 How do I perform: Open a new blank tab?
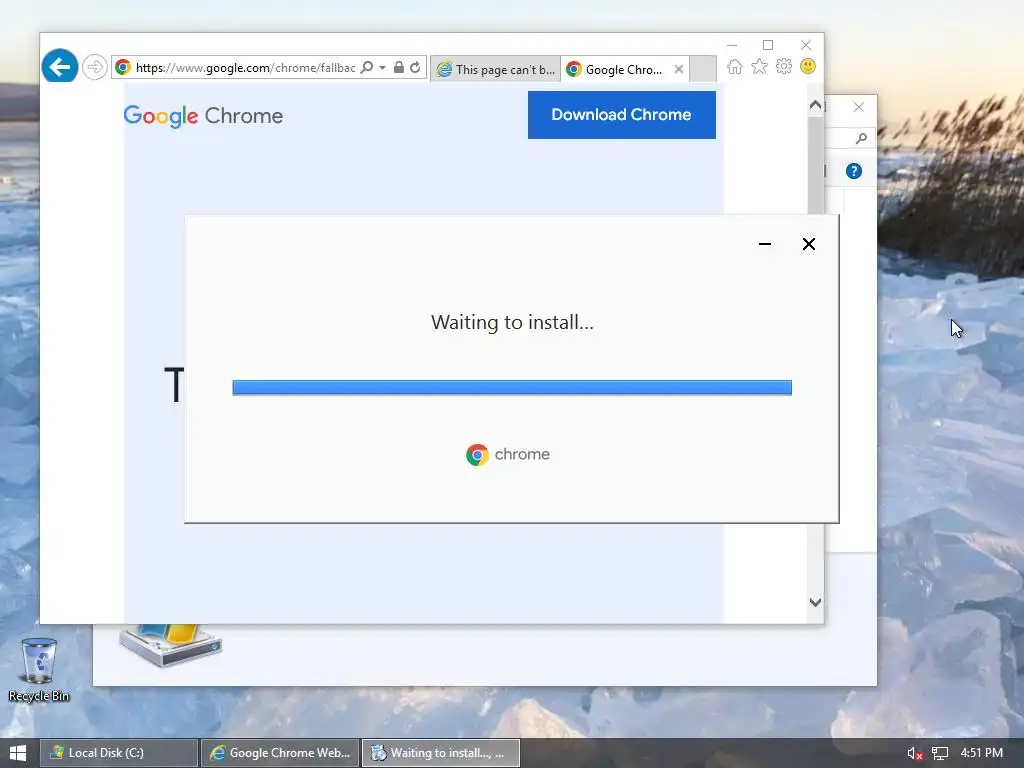coord(703,69)
